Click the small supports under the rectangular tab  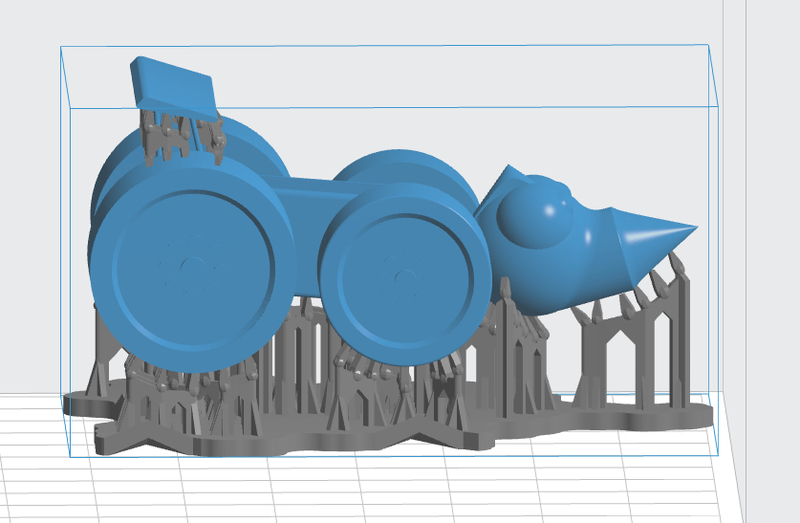[184, 137]
